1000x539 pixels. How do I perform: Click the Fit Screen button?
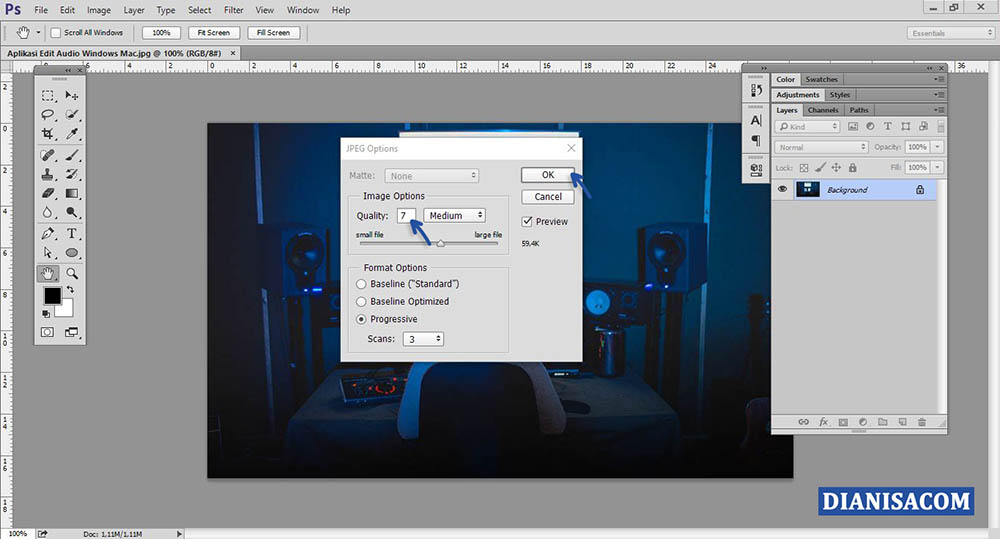(214, 33)
